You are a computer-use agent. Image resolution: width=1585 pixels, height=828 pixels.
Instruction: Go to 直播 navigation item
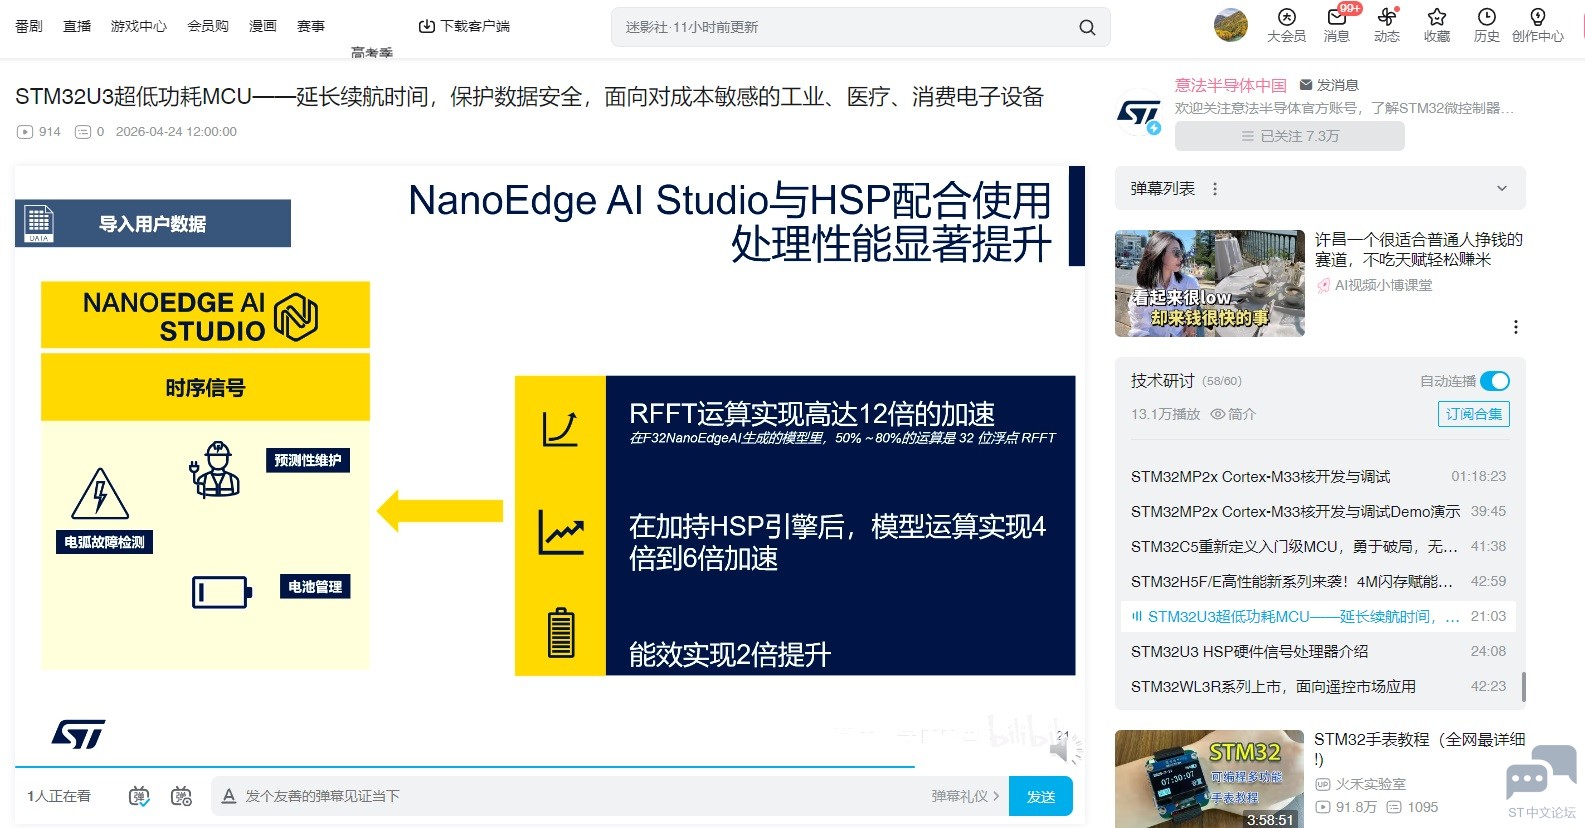pyautogui.click(x=77, y=26)
